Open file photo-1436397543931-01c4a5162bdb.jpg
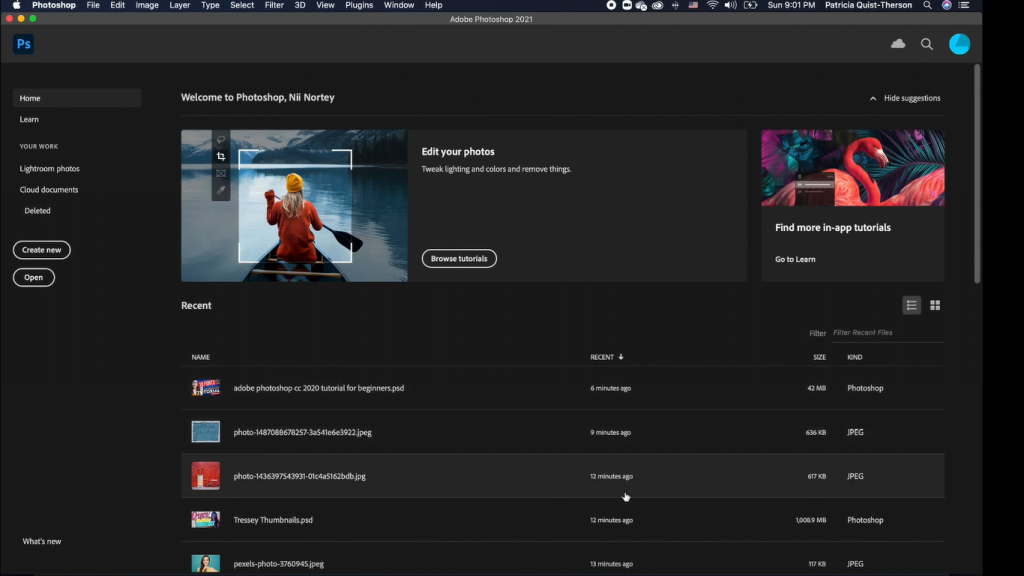The image size is (1024, 576). 300,476
